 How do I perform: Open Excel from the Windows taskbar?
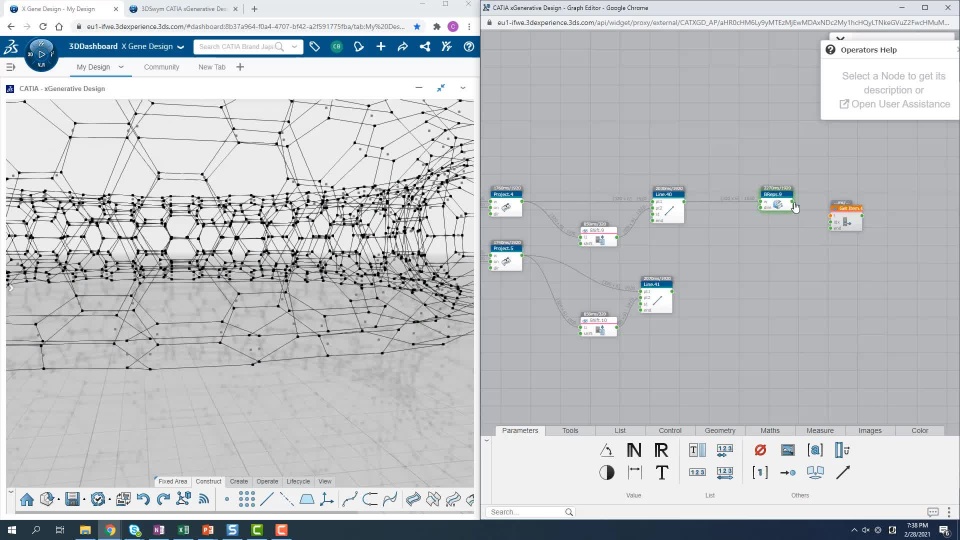pos(183,530)
